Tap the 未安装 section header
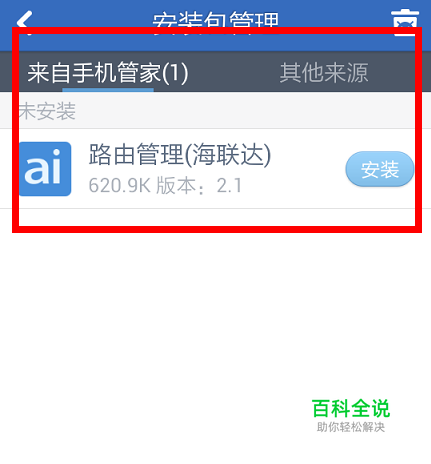 (x=47, y=111)
